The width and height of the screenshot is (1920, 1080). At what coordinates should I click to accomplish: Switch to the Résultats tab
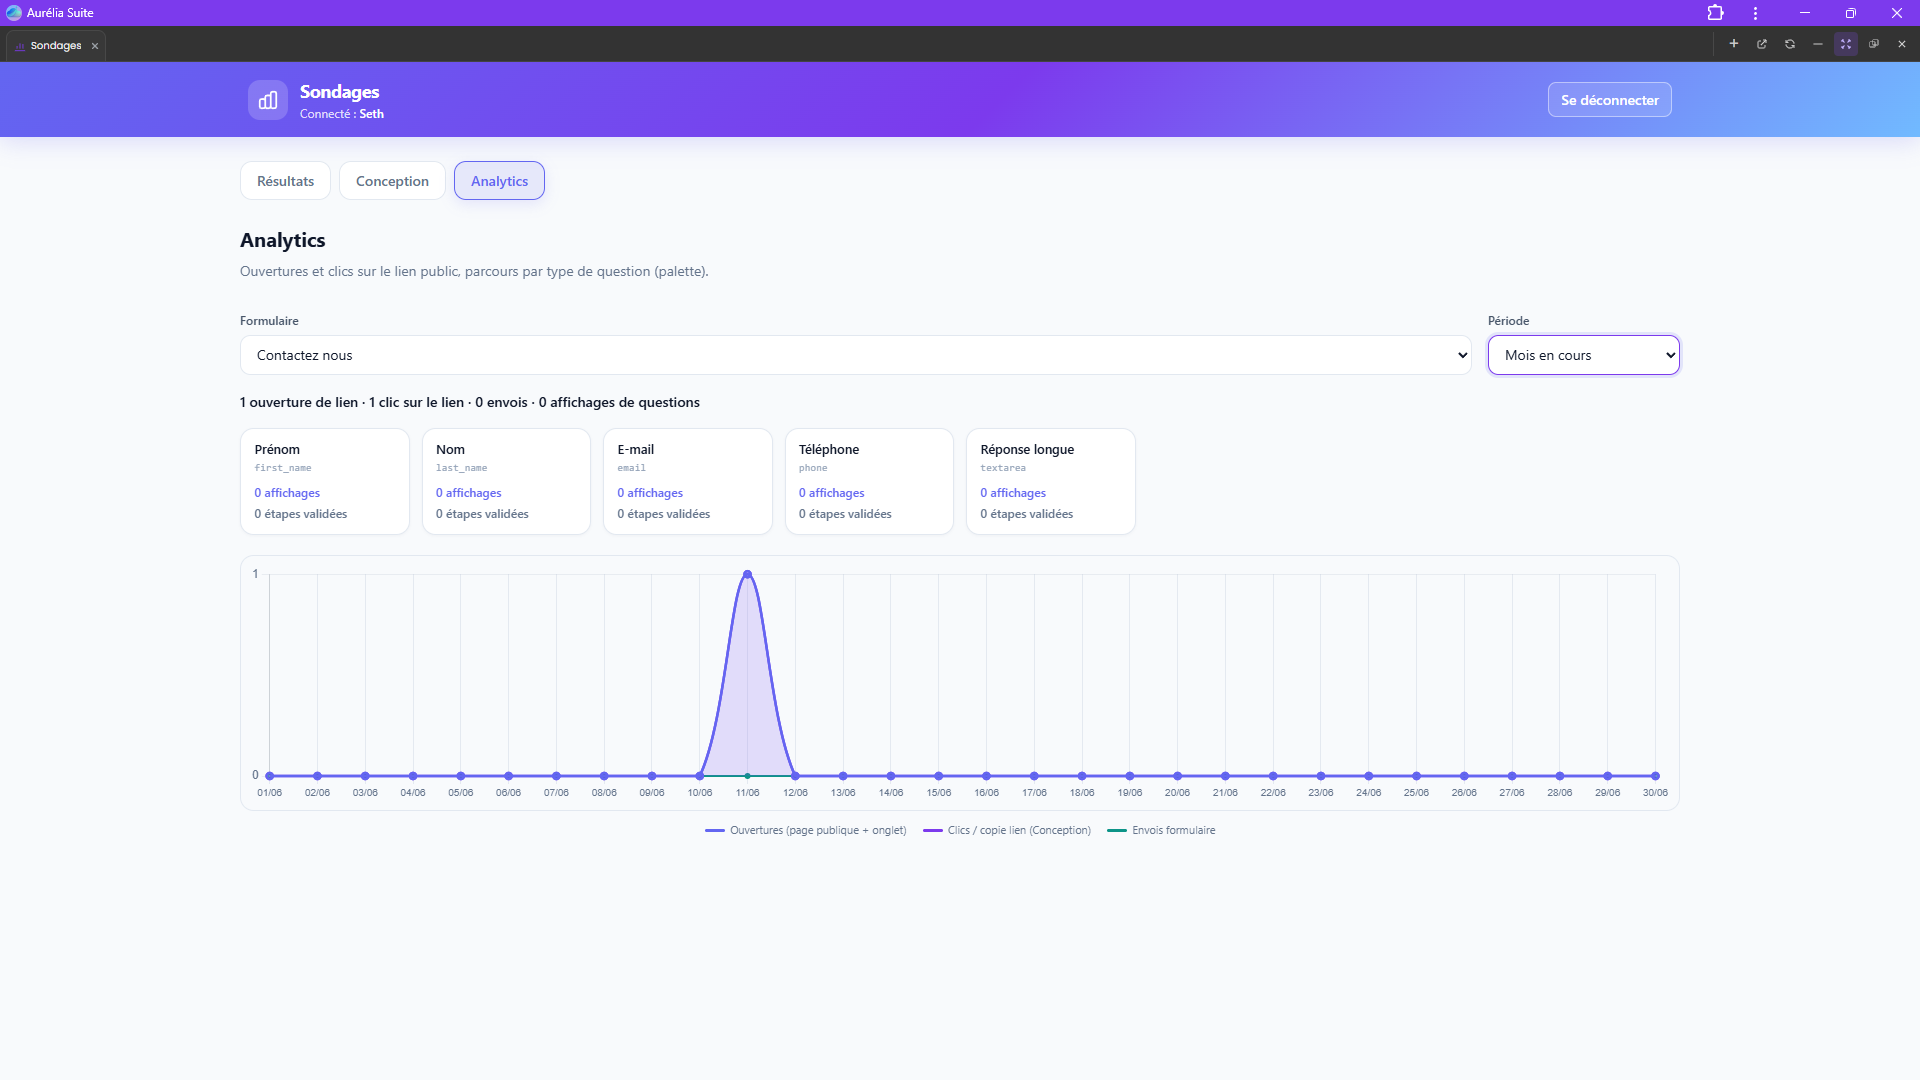coord(285,181)
